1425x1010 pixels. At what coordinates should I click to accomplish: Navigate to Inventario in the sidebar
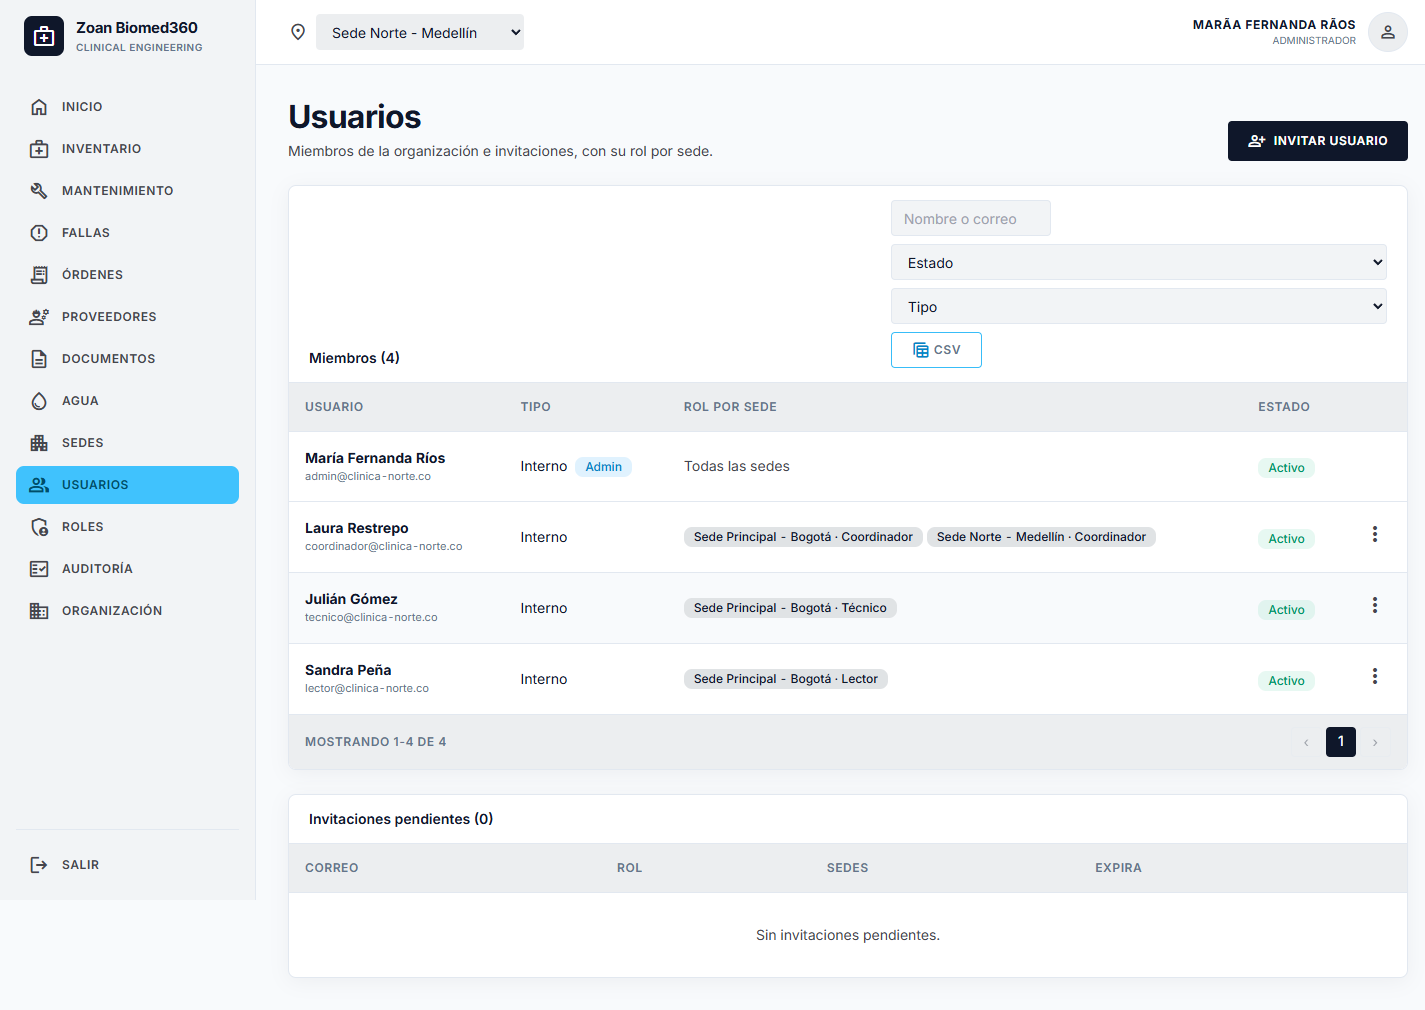[x=127, y=149]
